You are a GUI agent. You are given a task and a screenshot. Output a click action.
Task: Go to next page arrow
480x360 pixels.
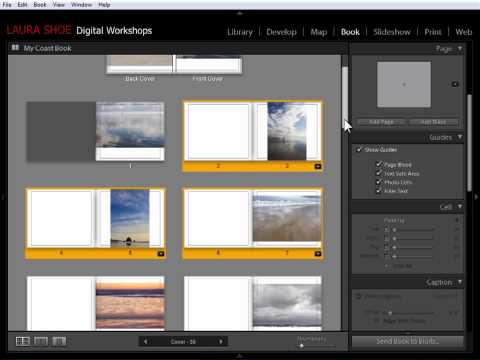tap(221, 342)
